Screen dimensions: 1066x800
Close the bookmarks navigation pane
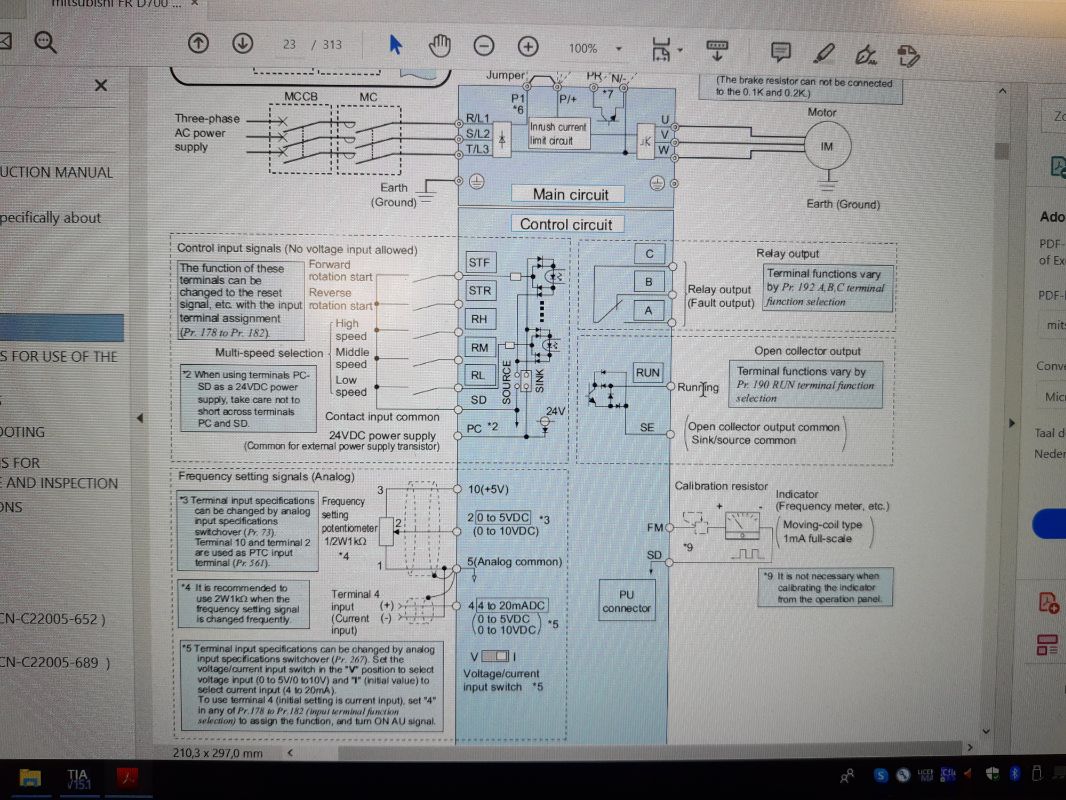coord(101,85)
